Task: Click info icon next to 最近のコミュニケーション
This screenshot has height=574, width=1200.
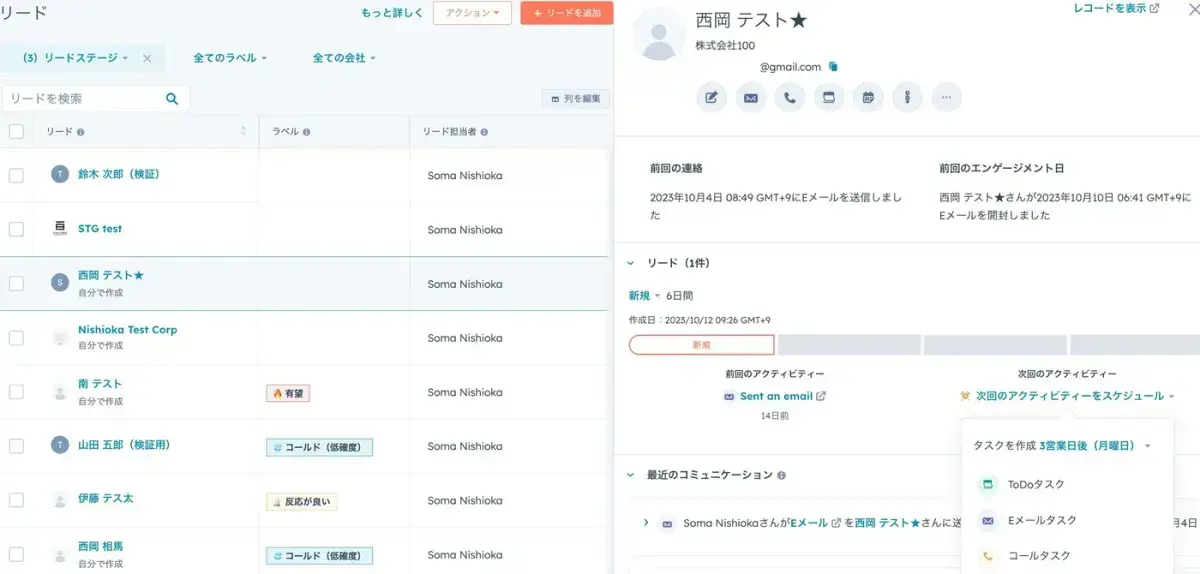Action: click(781, 475)
